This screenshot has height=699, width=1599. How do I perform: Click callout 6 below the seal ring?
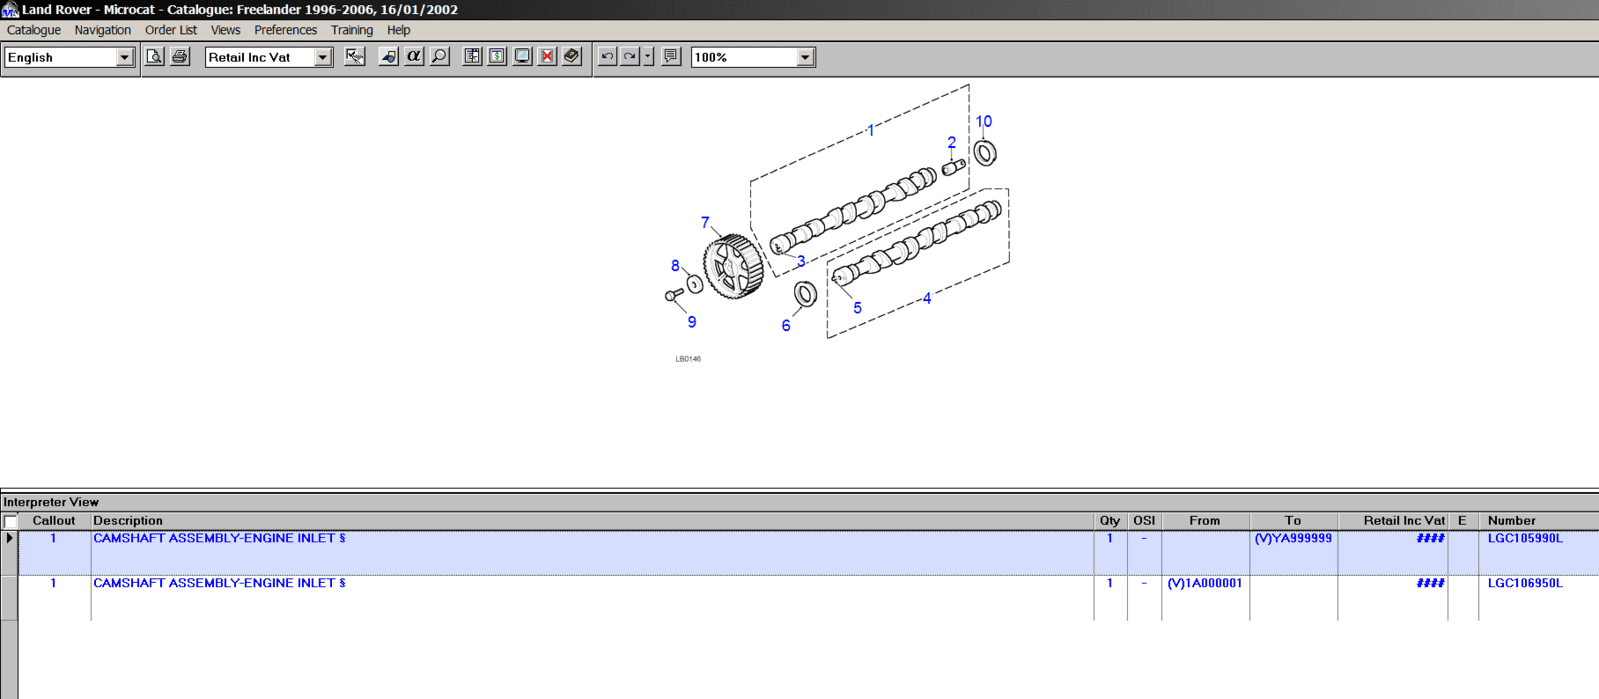coord(786,326)
